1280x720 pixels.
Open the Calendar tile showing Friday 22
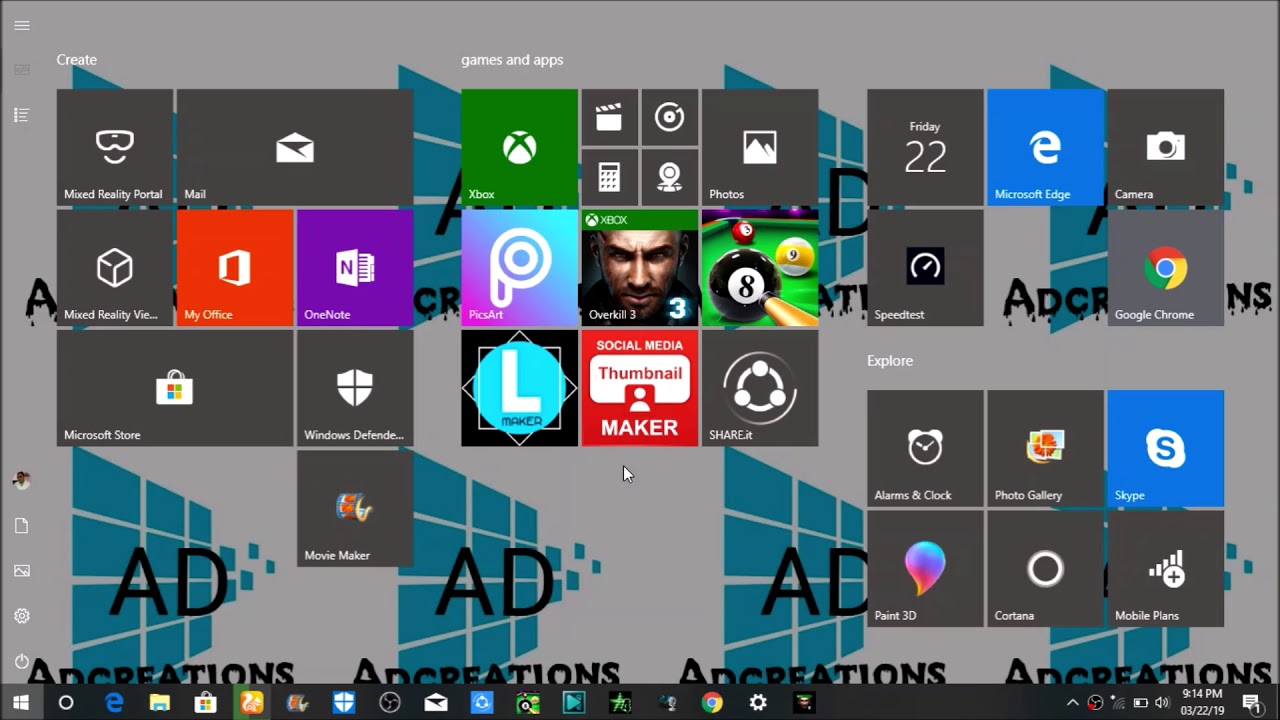coord(925,147)
